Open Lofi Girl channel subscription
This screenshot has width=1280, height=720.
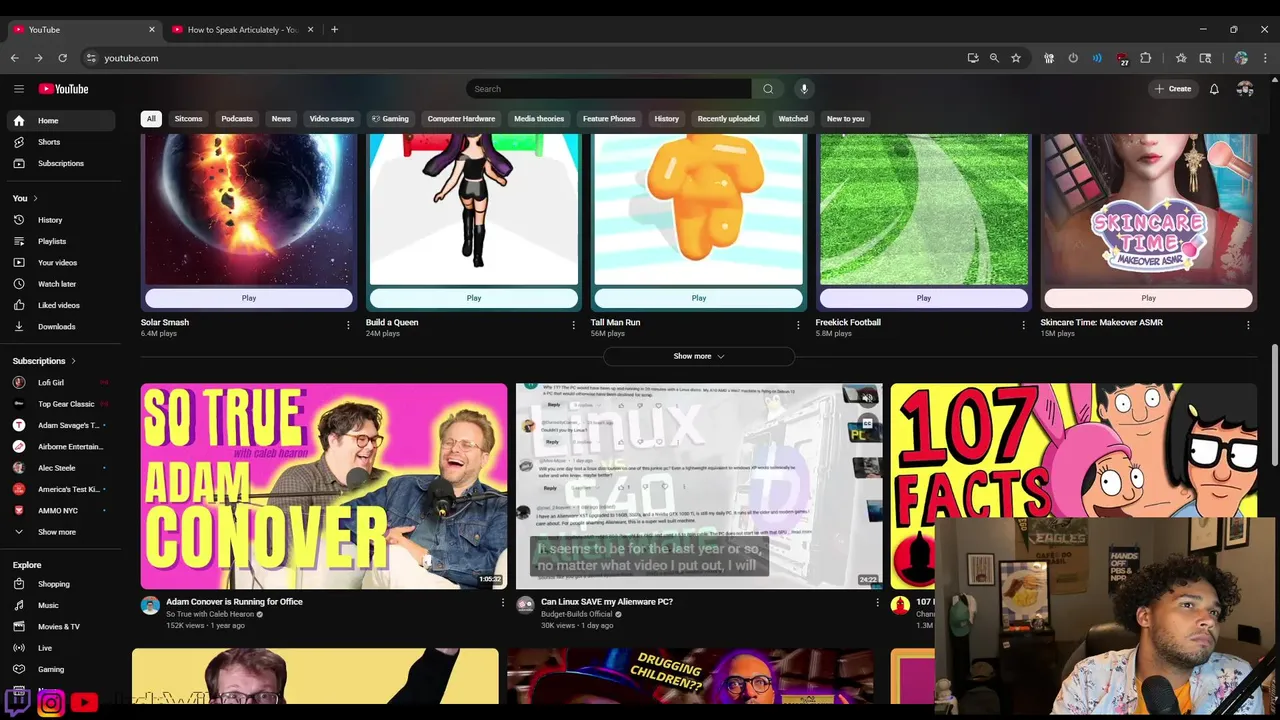pos(61,383)
